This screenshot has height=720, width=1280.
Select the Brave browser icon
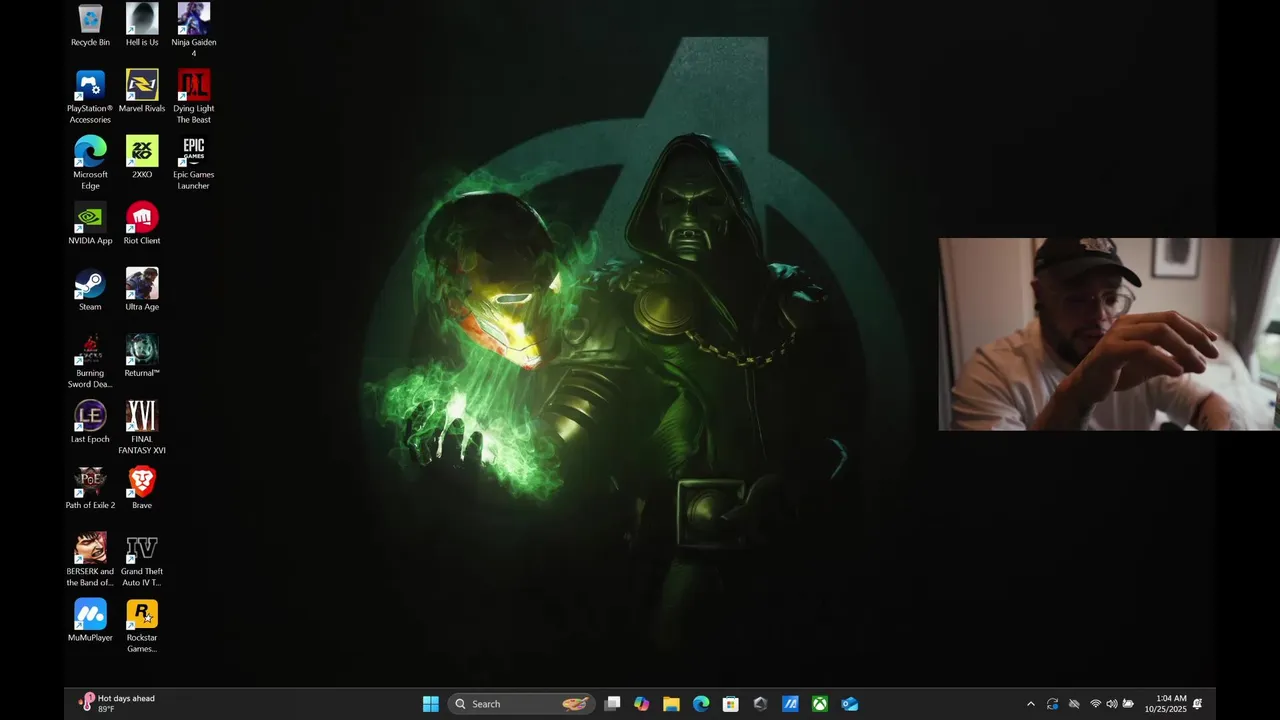pyautogui.click(x=142, y=487)
